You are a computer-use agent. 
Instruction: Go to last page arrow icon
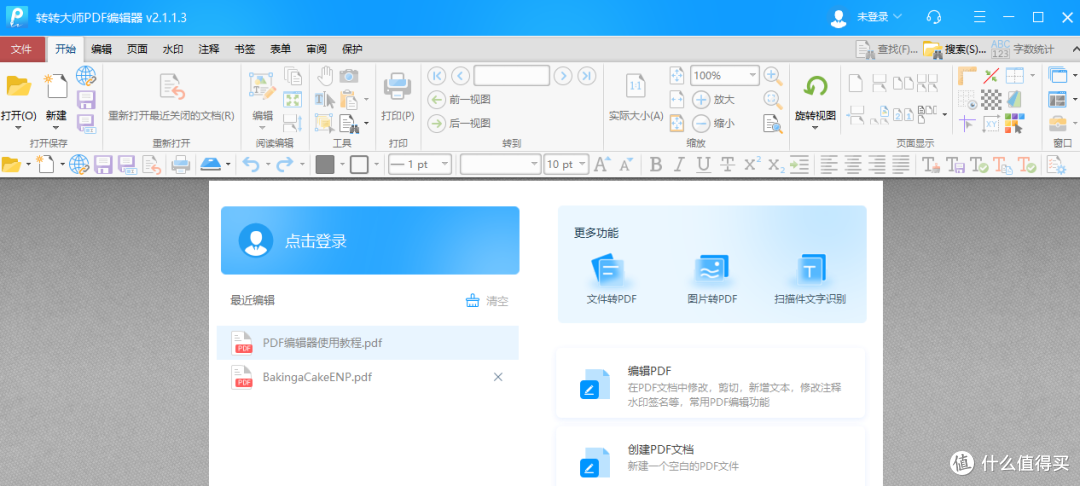[x=586, y=76]
